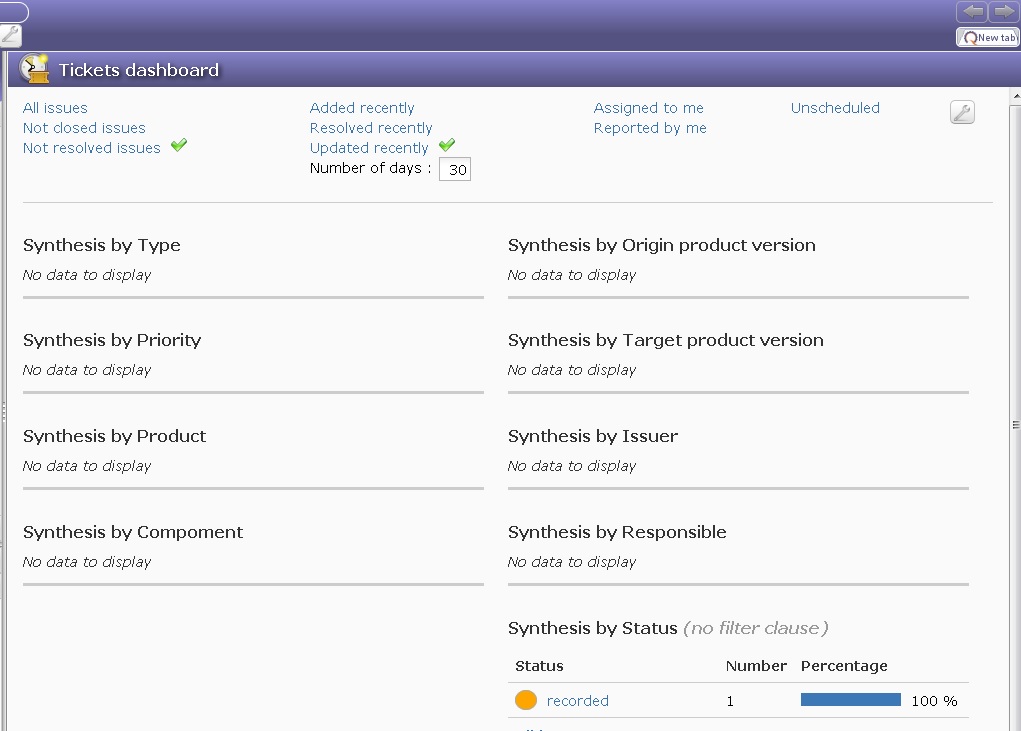Viewport: 1021px width, 731px height.
Task: Filter by Reported by me
Action: pyautogui.click(x=650, y=128)
